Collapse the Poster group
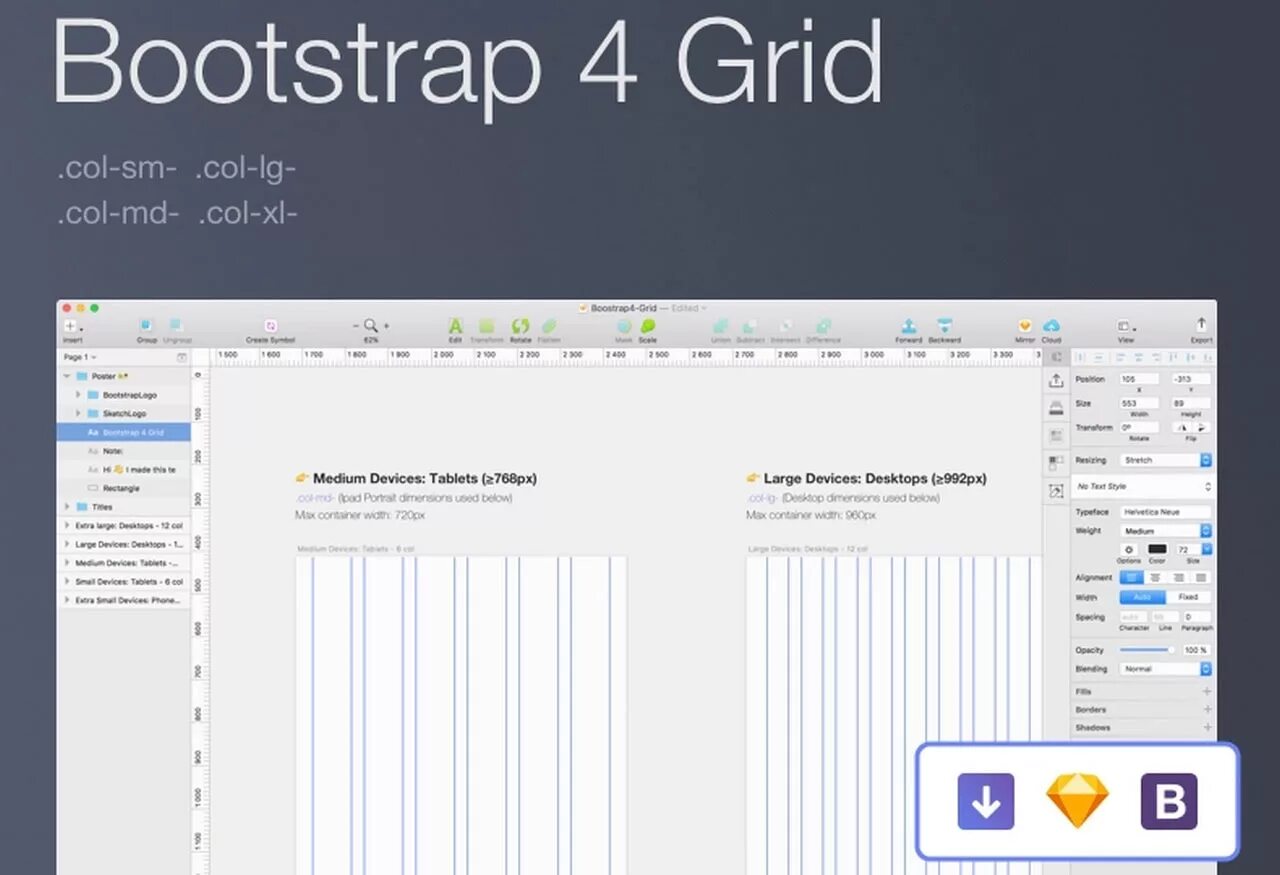Screen dimensions: 1280x875 [x=67, y=376]
